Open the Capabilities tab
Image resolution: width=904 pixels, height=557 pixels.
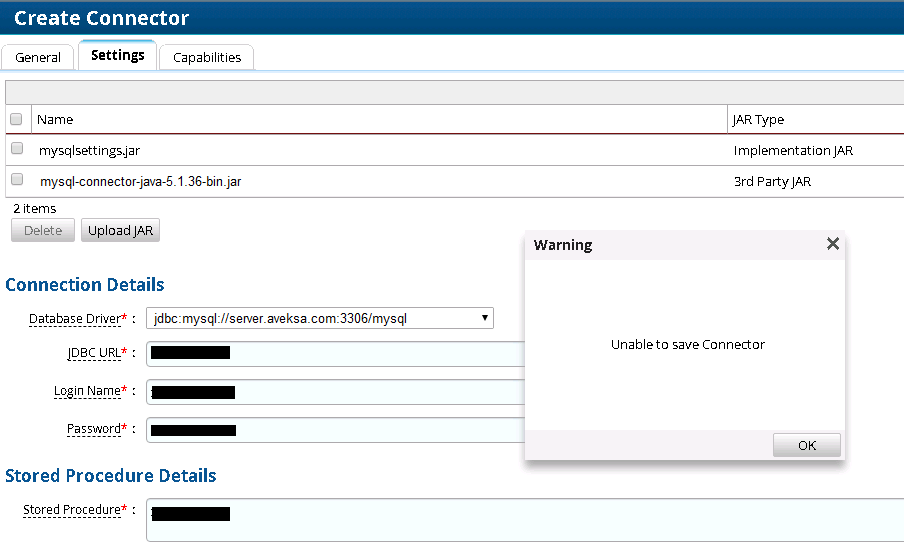coord(207,57)
